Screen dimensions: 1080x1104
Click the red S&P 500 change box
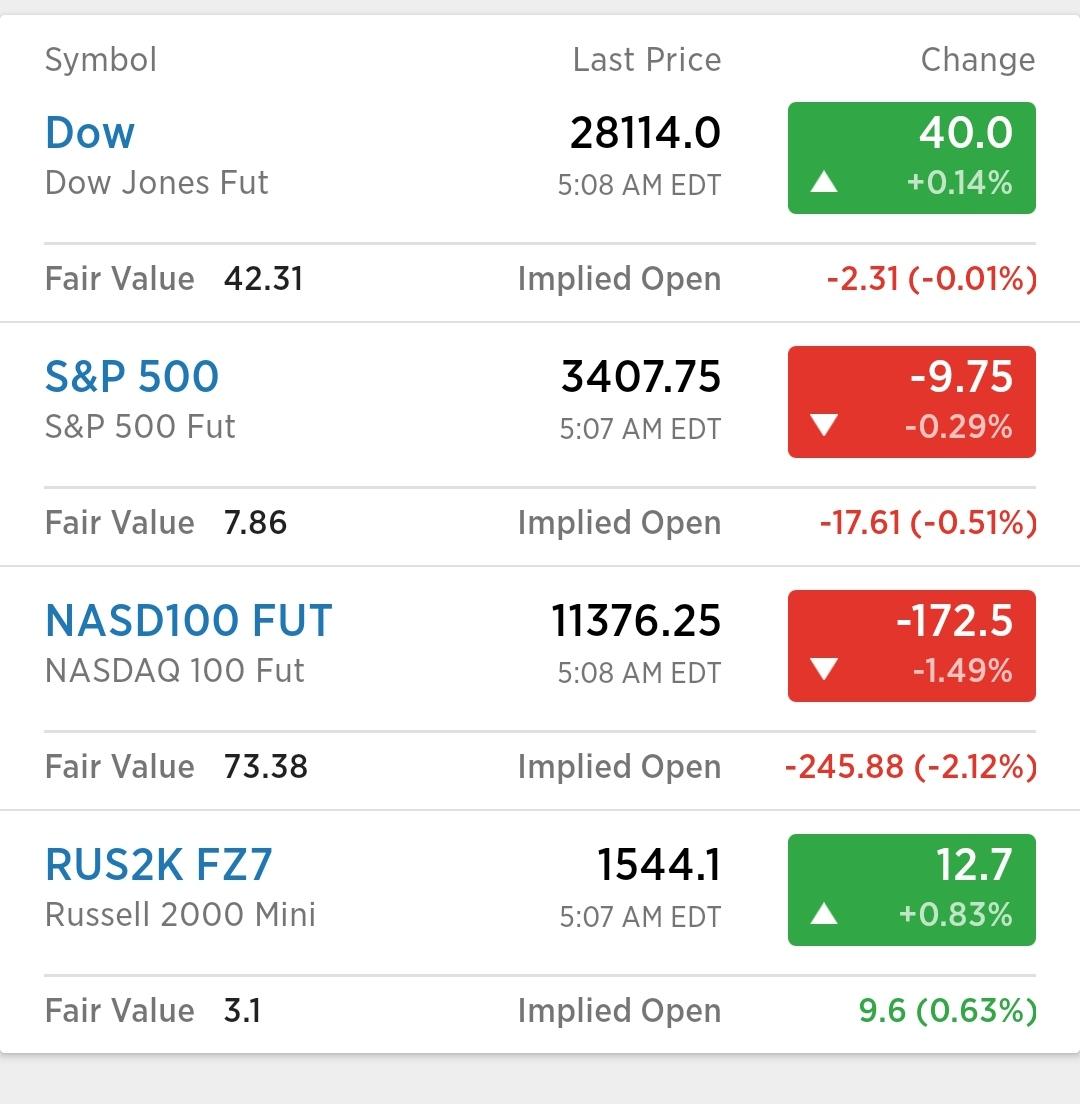point(911,401)
